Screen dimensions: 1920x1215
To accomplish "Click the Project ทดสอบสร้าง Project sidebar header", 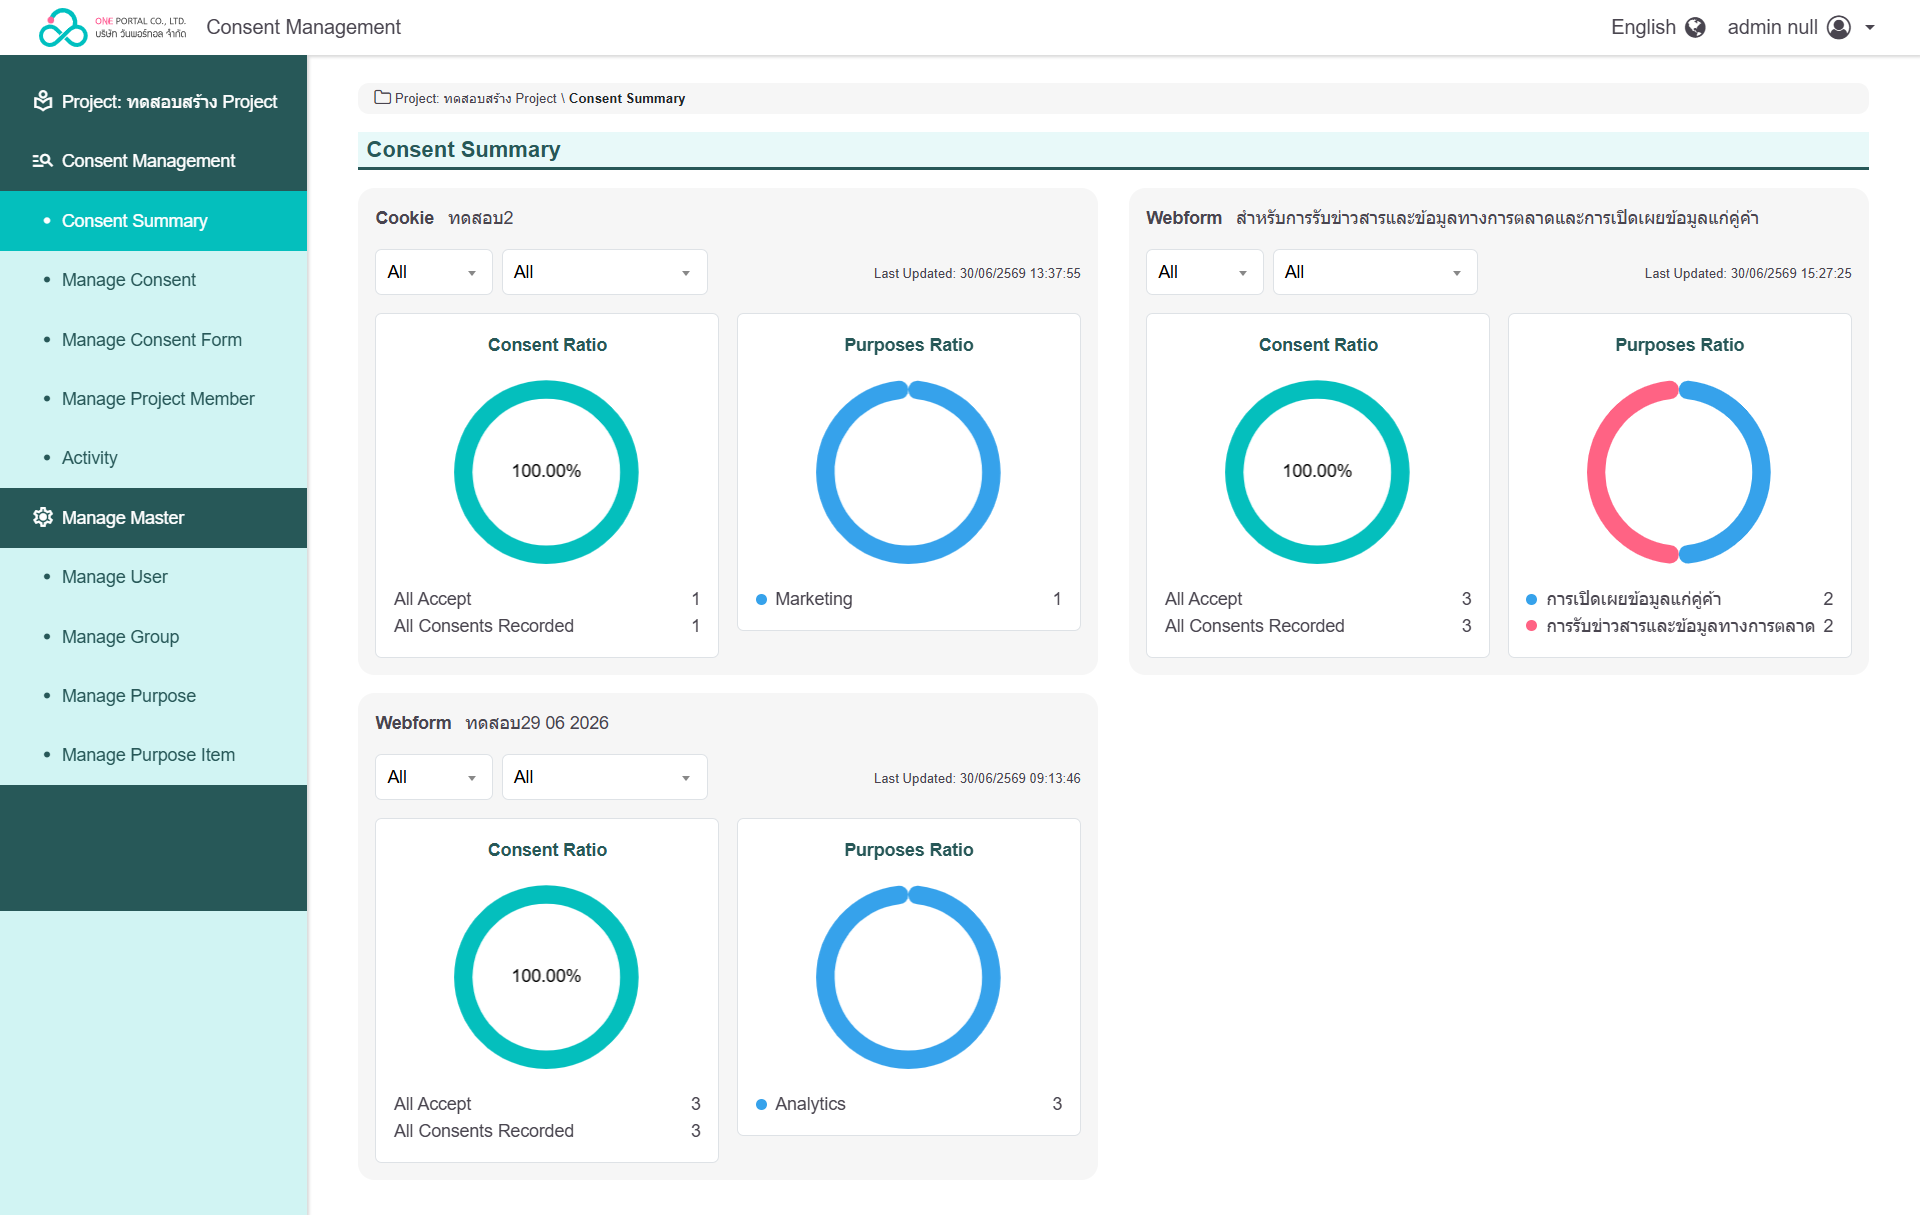I will coord(153,102).
